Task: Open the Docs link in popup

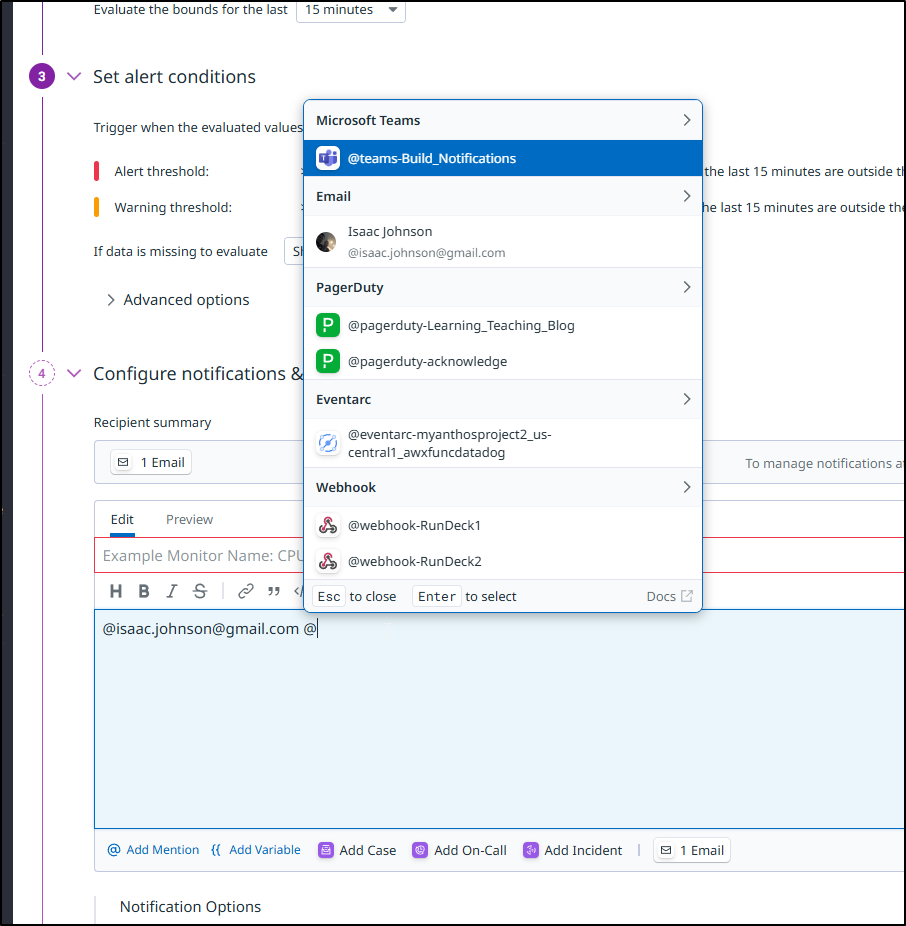Action: [669, 596]
